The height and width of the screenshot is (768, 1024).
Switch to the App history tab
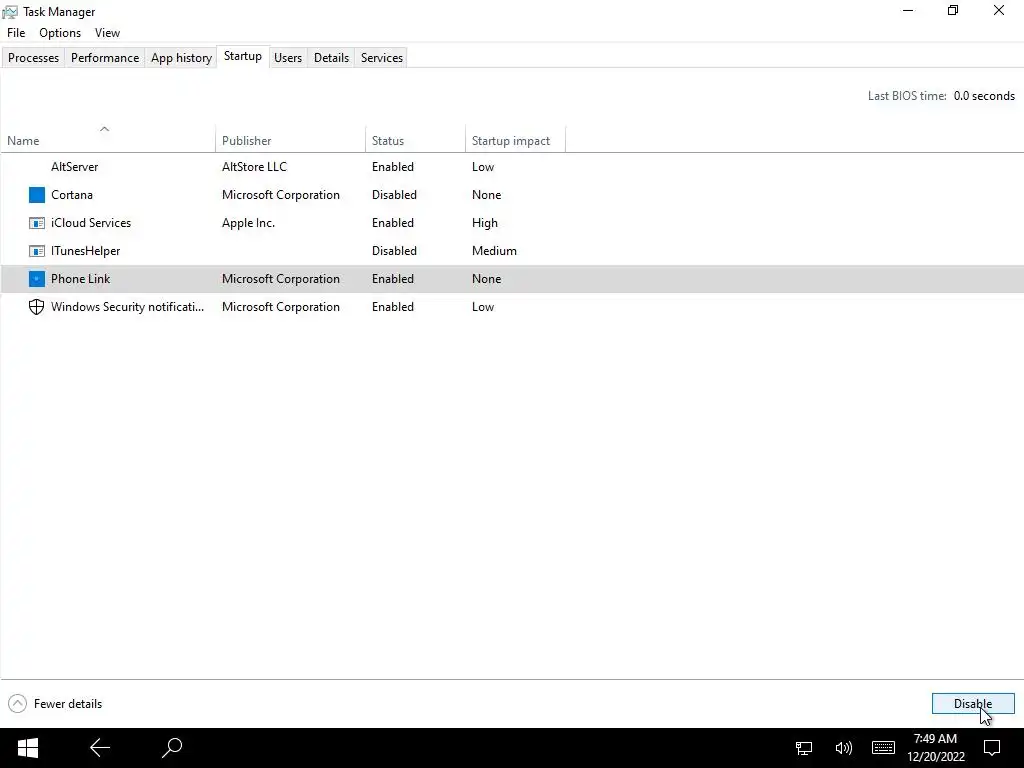pos(181,57)
